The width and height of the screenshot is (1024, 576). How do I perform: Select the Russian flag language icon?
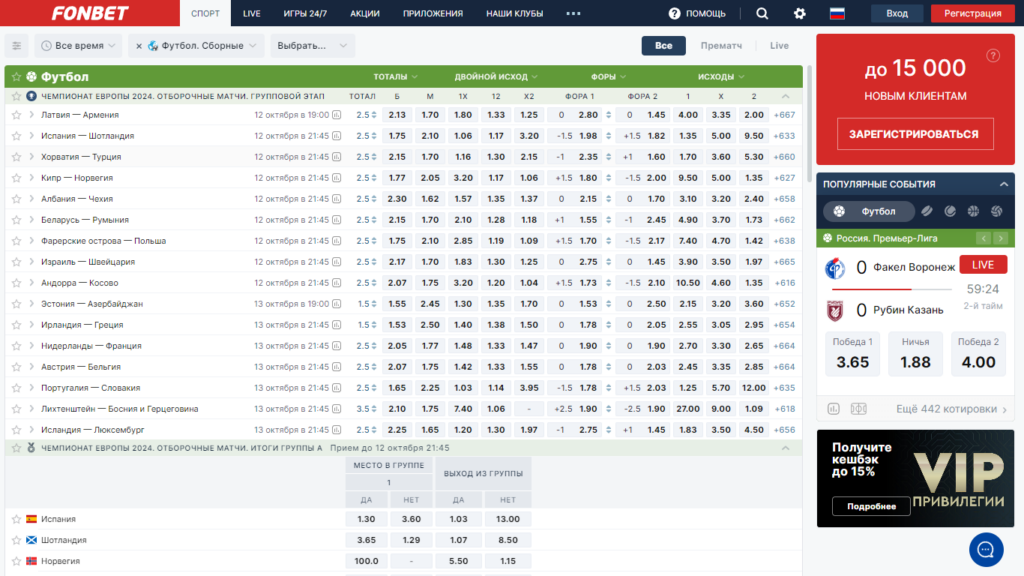837,13
